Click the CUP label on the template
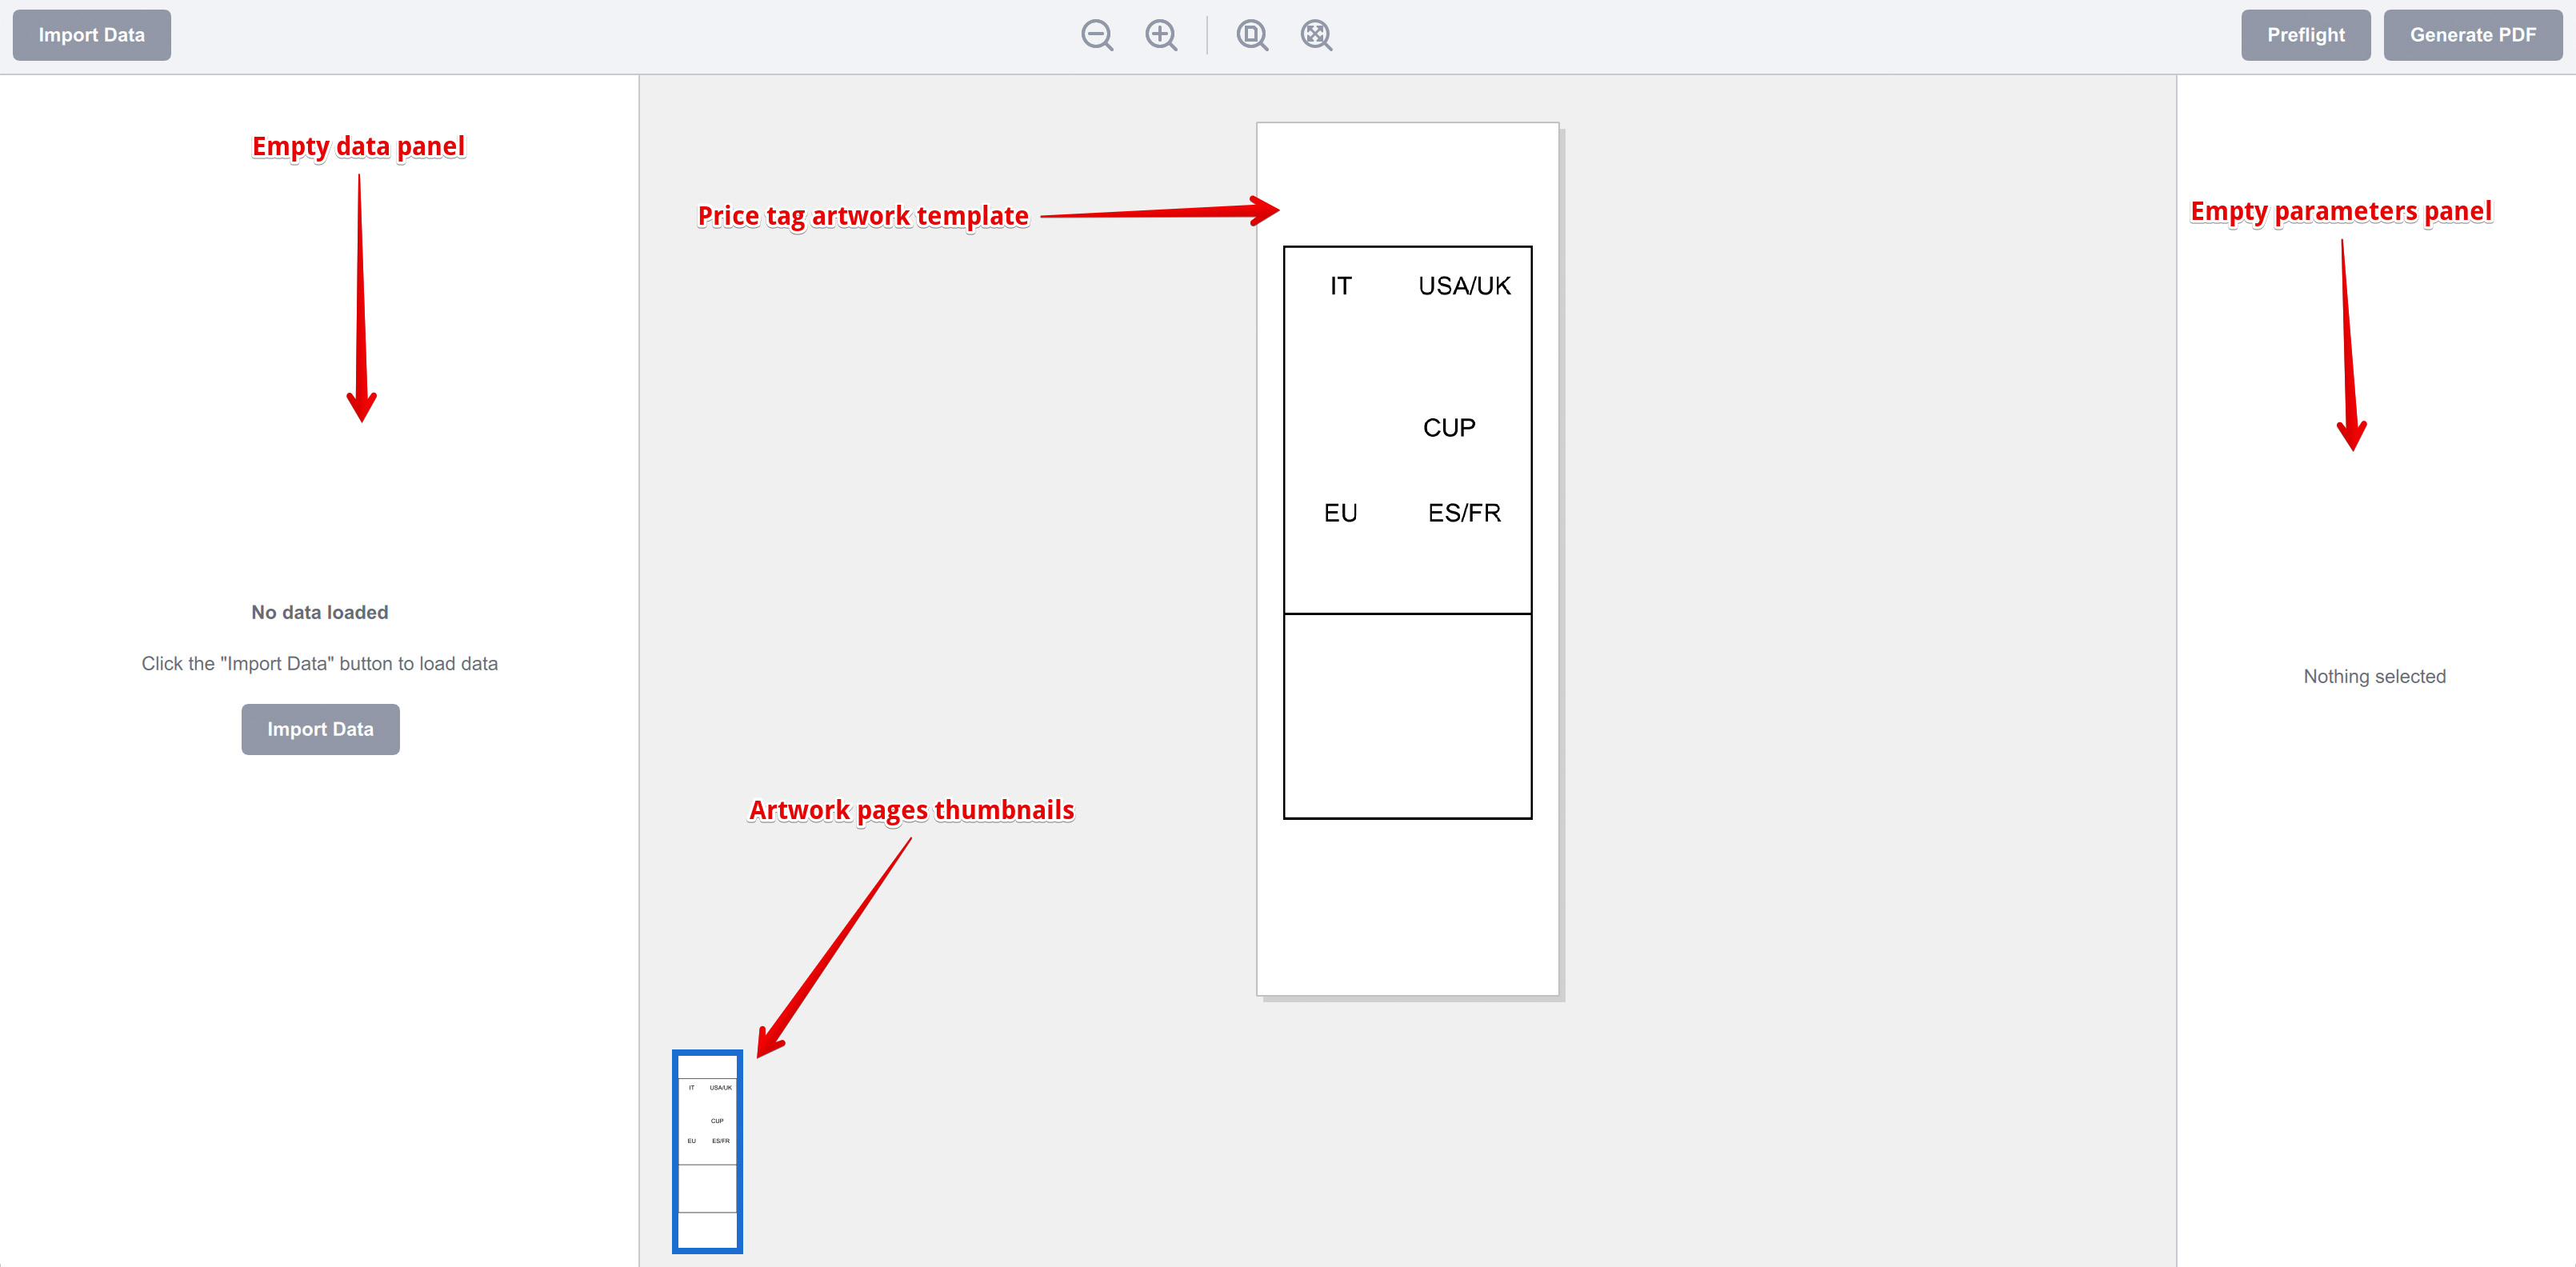 click(x=1449, y=427)
